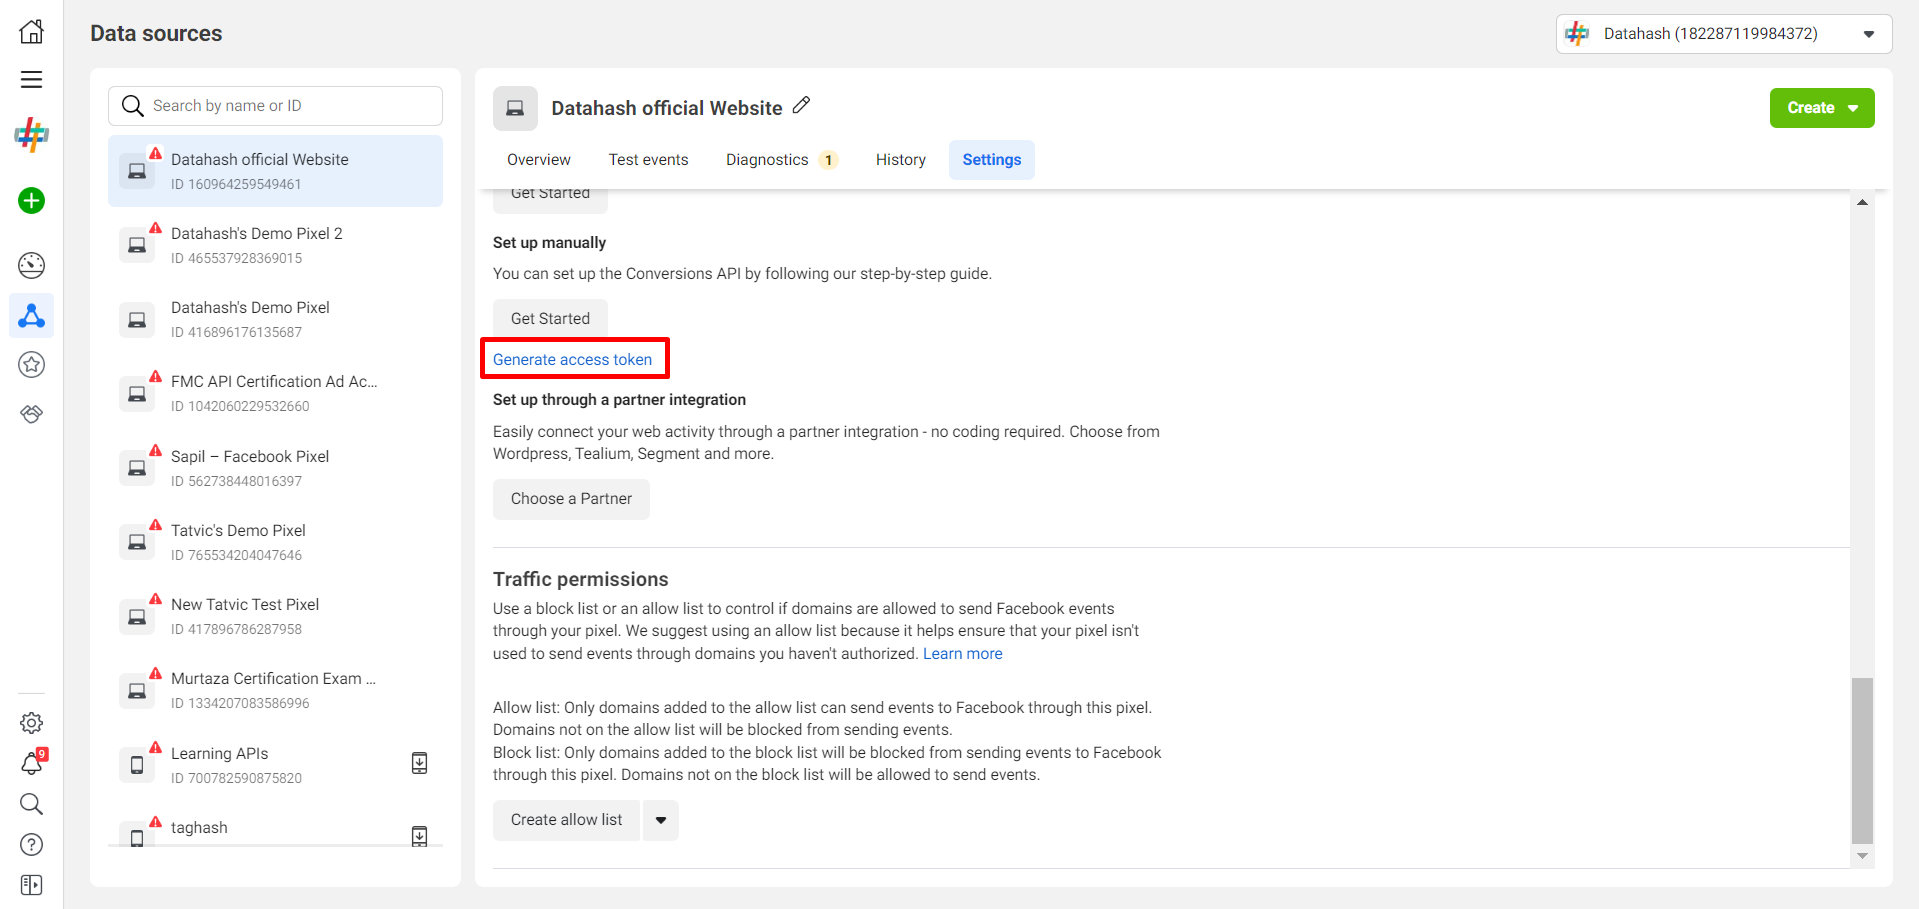Select the Datahash official Website data source
Image resolution: width=1919 pixels, height=909 pixels.
click(x=275, y=171)
